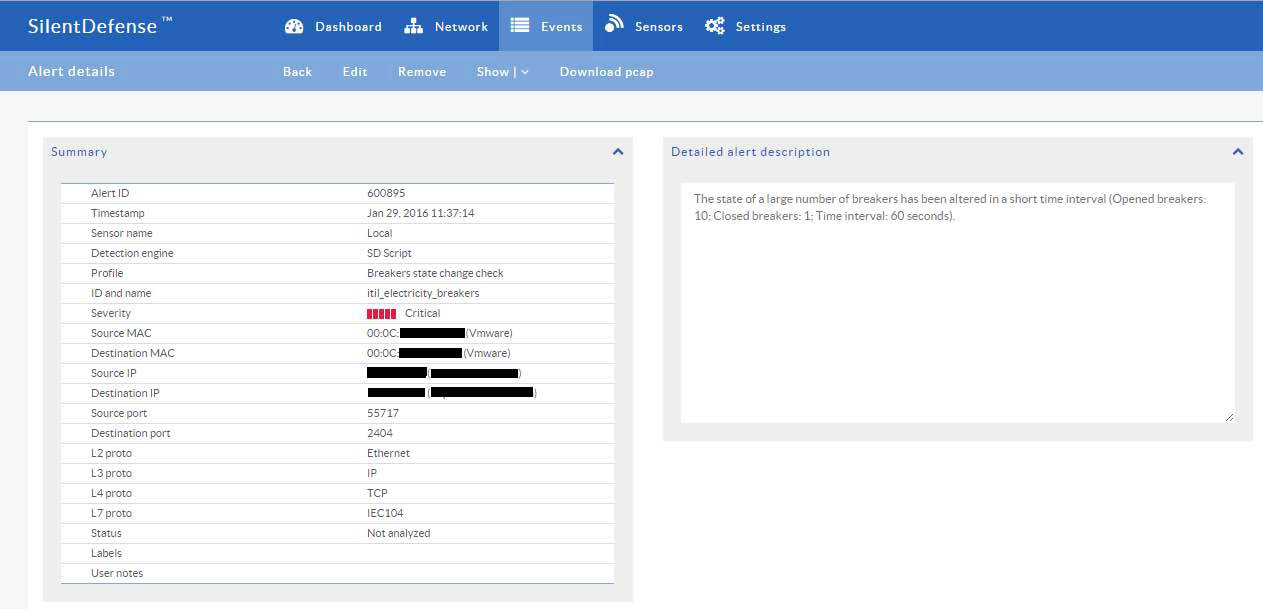
Task: Click Edit in the alert toolbar
Action: click(x=355, y=72)
